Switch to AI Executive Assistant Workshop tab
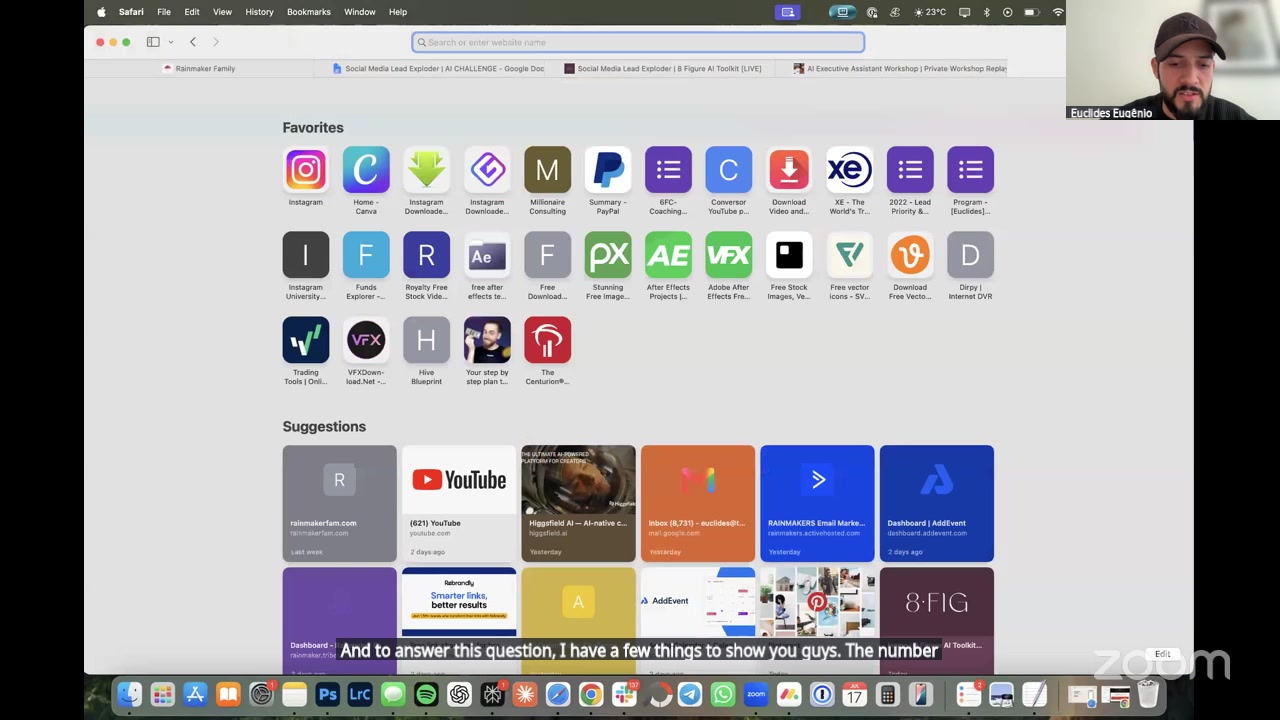The width and height of the screenshot is (1280, 720). (900, 68)
